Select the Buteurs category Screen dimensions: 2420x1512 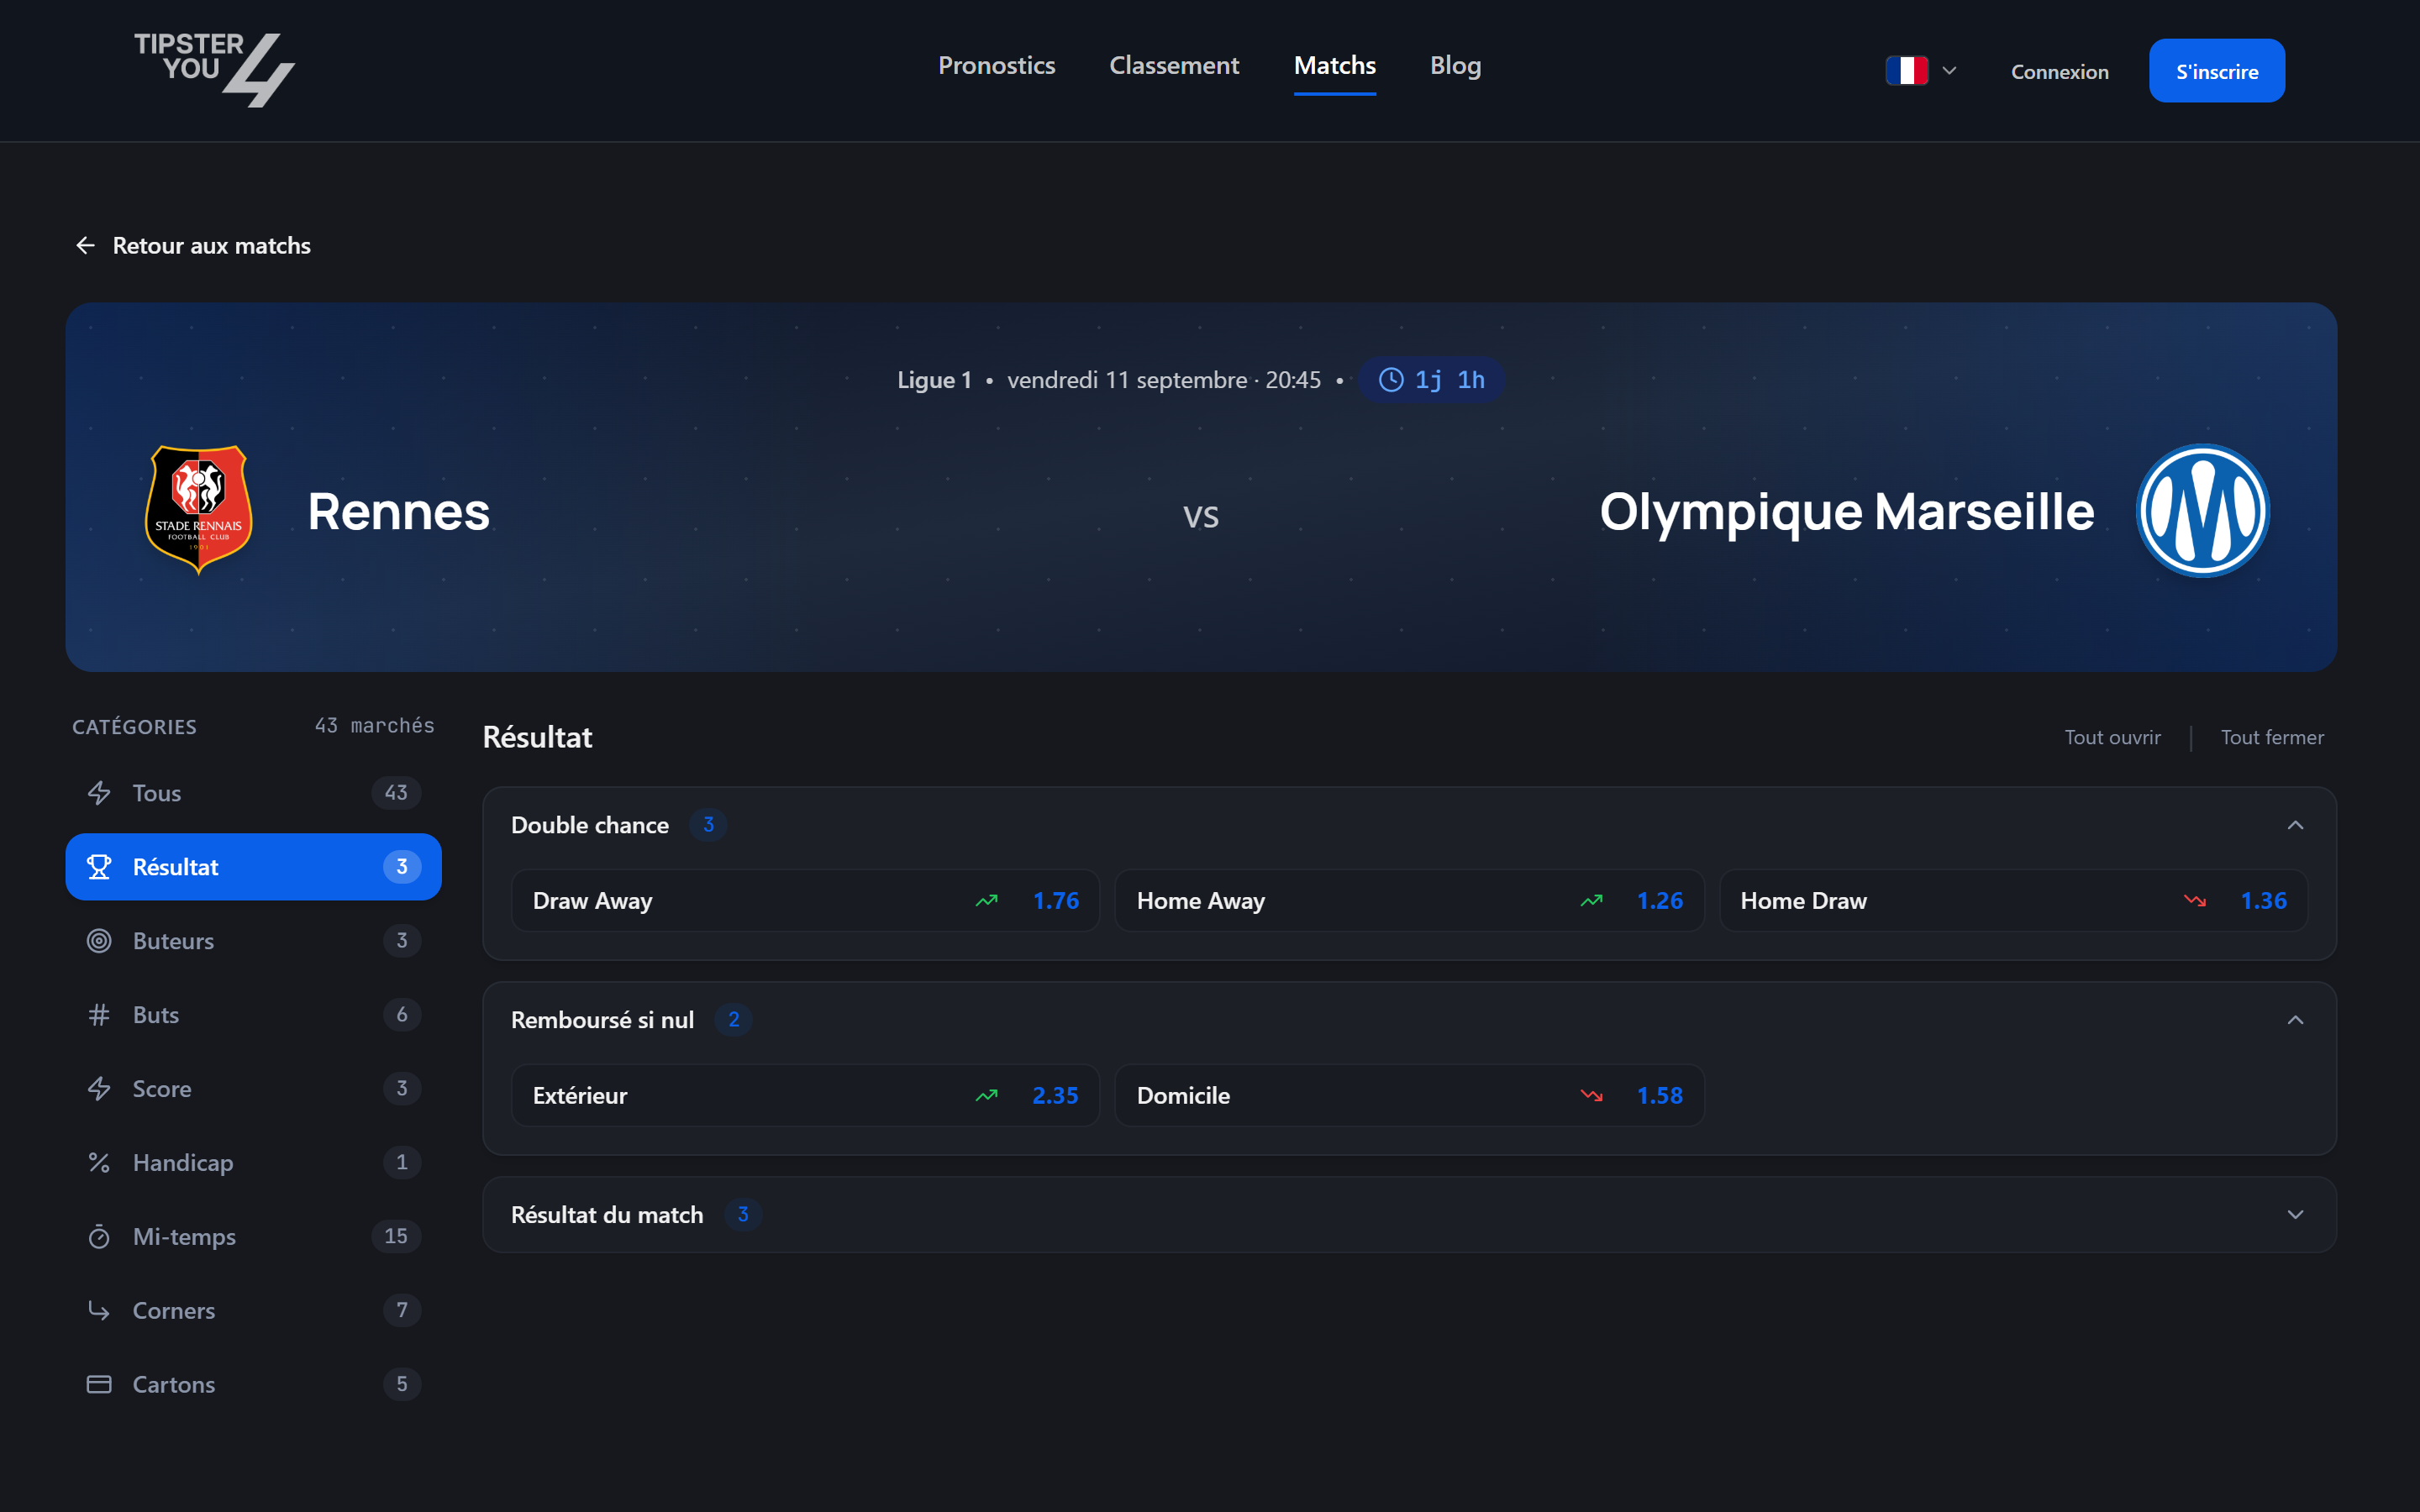pos(253,941)
